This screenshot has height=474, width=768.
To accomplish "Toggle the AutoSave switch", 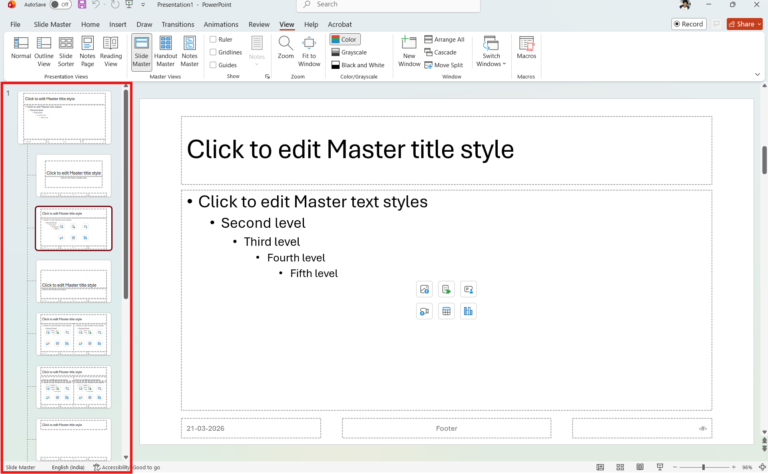I will click(x=60, y=4).
